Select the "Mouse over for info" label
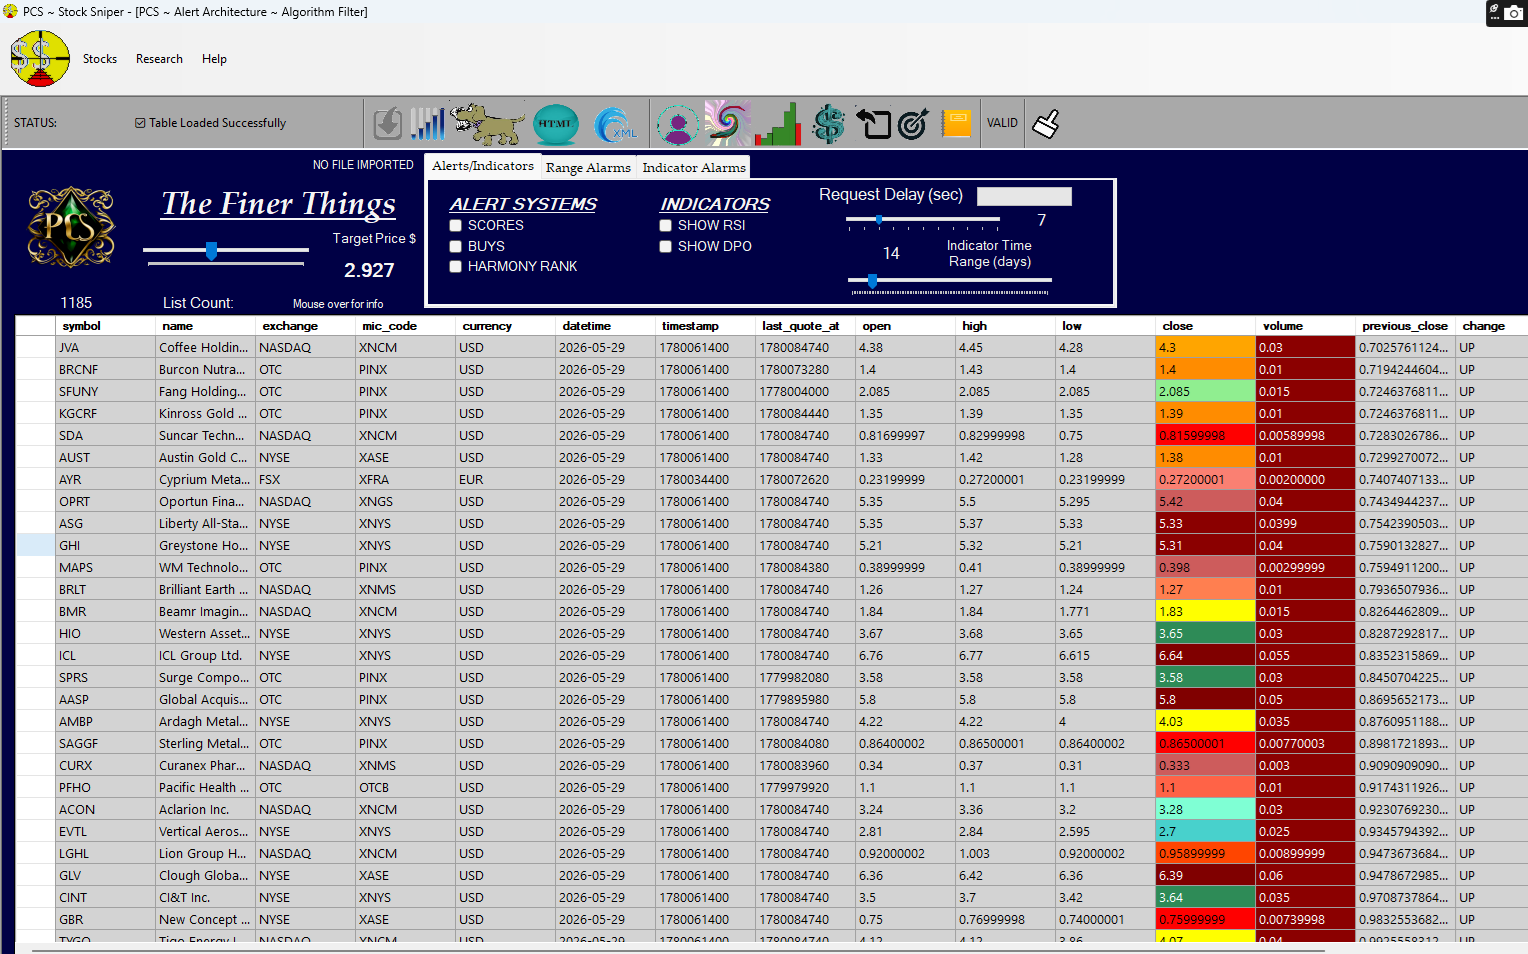The height and width of the screenshot is (954, 1528). click(x=338, y=304)
